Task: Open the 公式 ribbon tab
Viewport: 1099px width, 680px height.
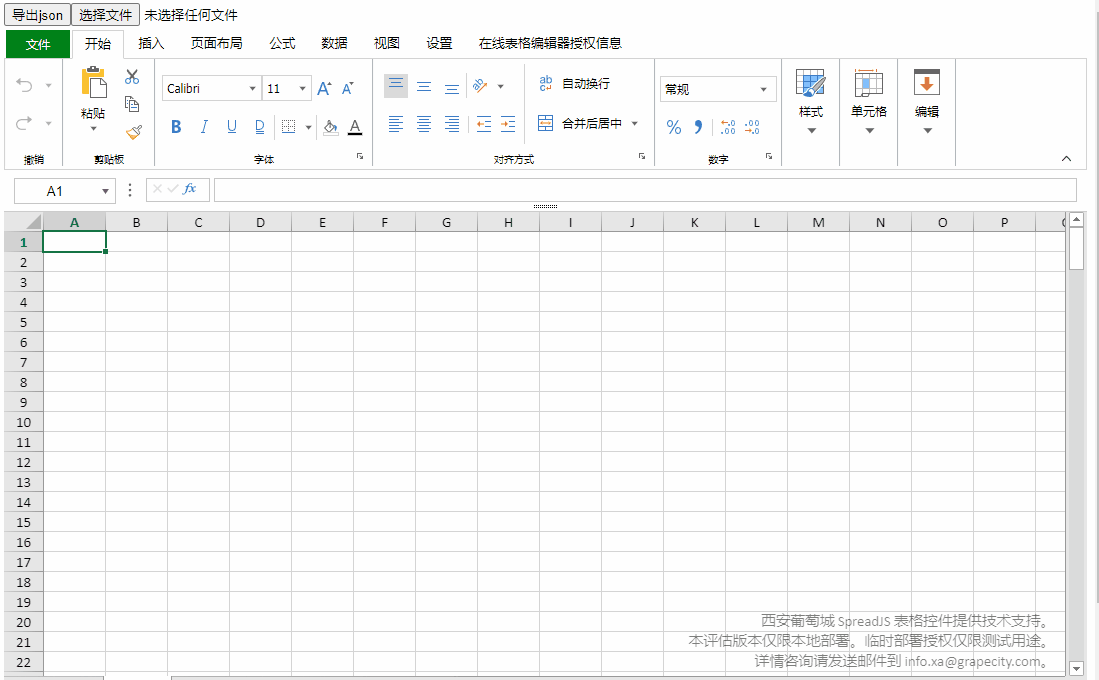Action: coord(281,43)
